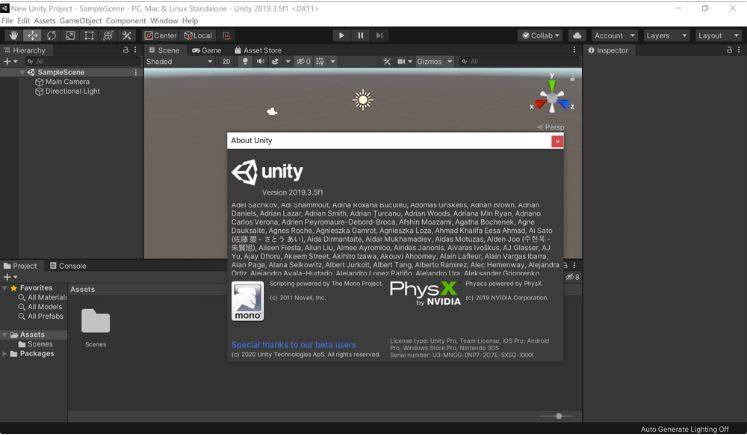Open Special thanks to our beta users link
Viewport: 747px width, 435px height.
coord(293,344)
